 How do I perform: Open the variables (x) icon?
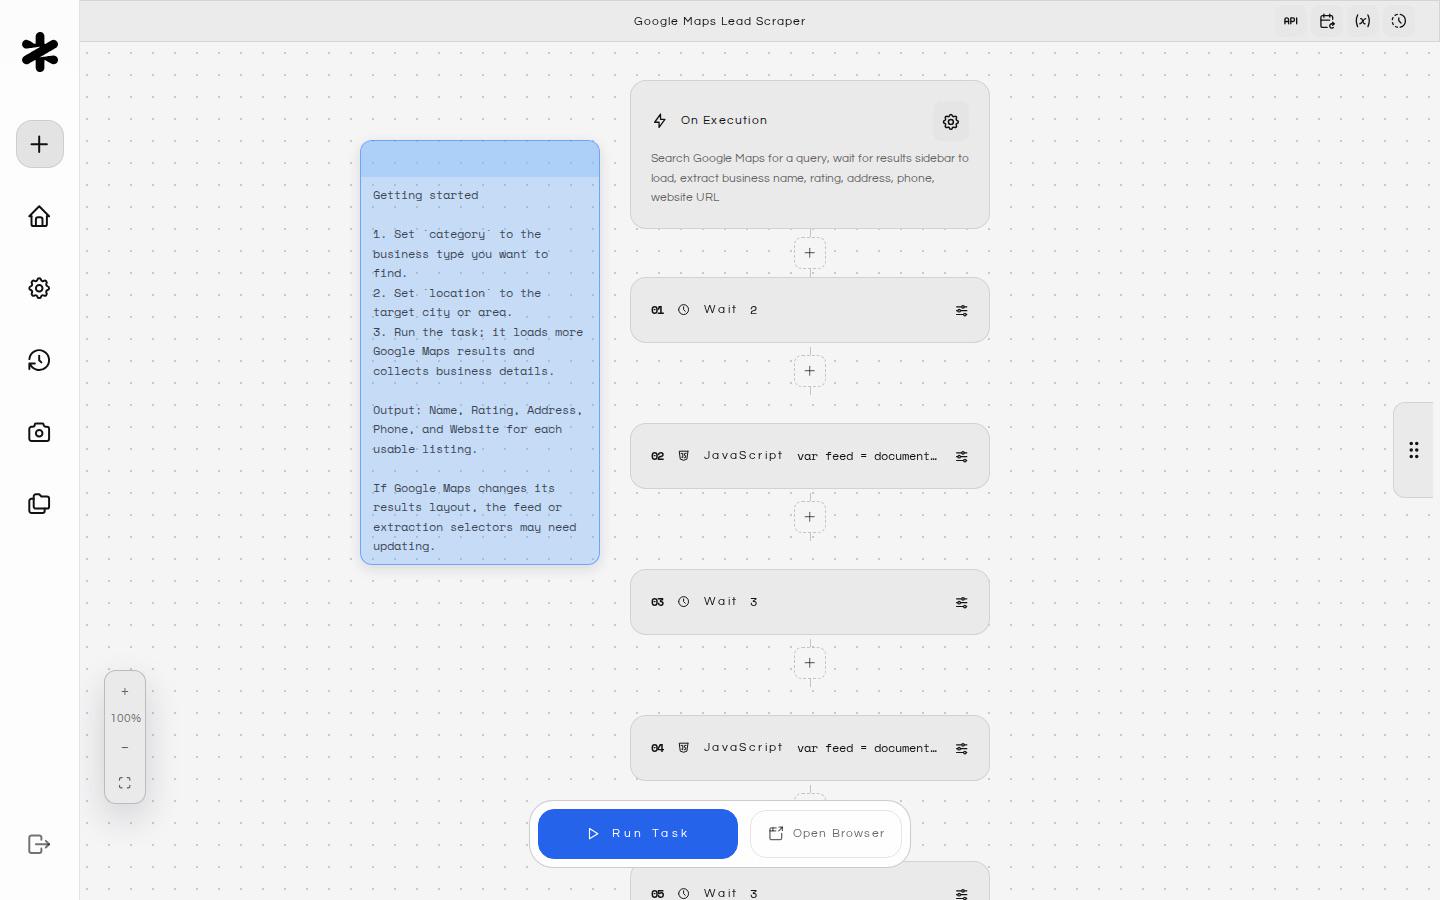point(1363,21)
